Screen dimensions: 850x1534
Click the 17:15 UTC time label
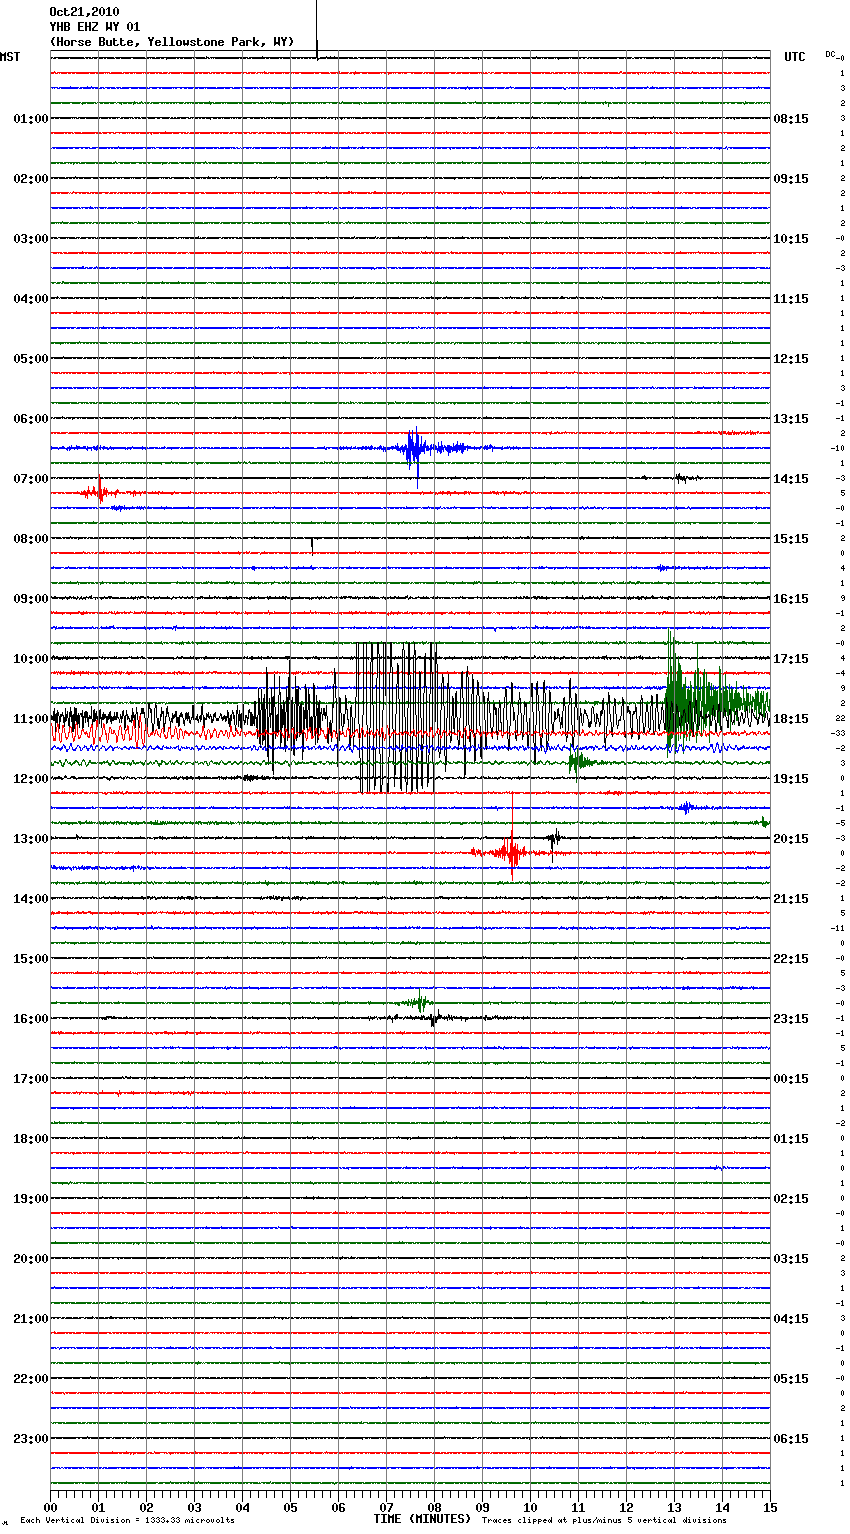tap(791, 659)
